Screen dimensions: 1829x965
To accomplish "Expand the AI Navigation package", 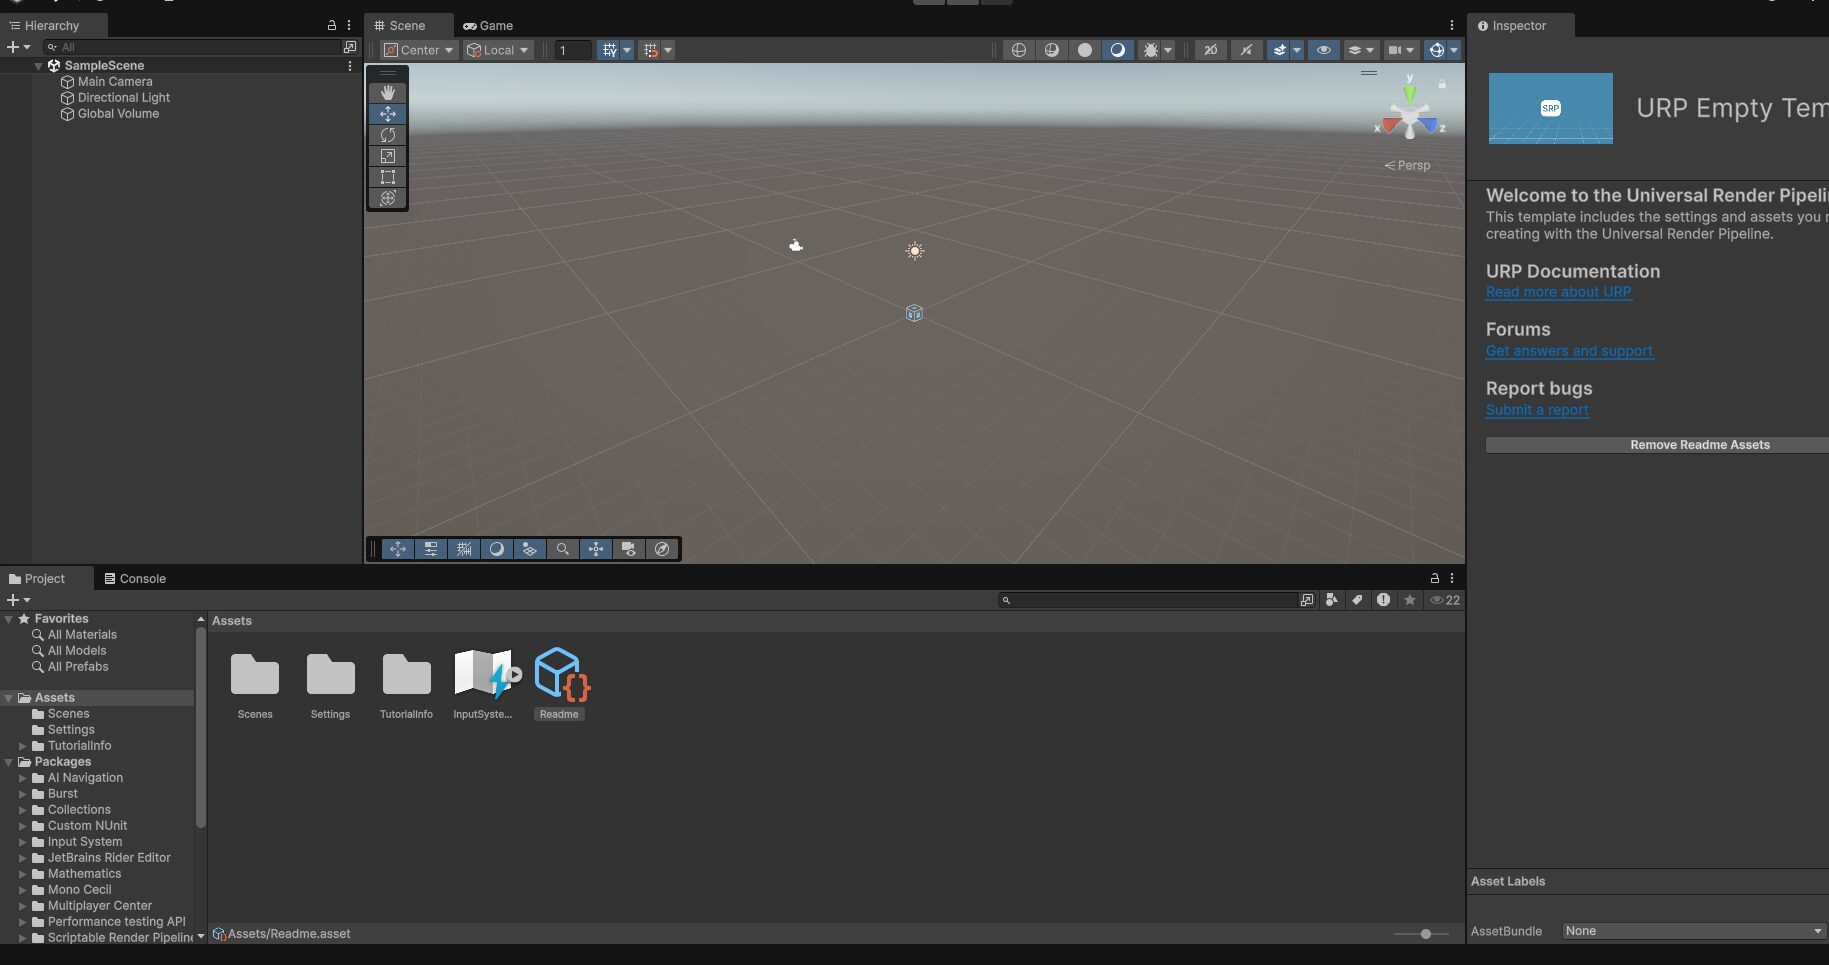I will coord(22,778).
